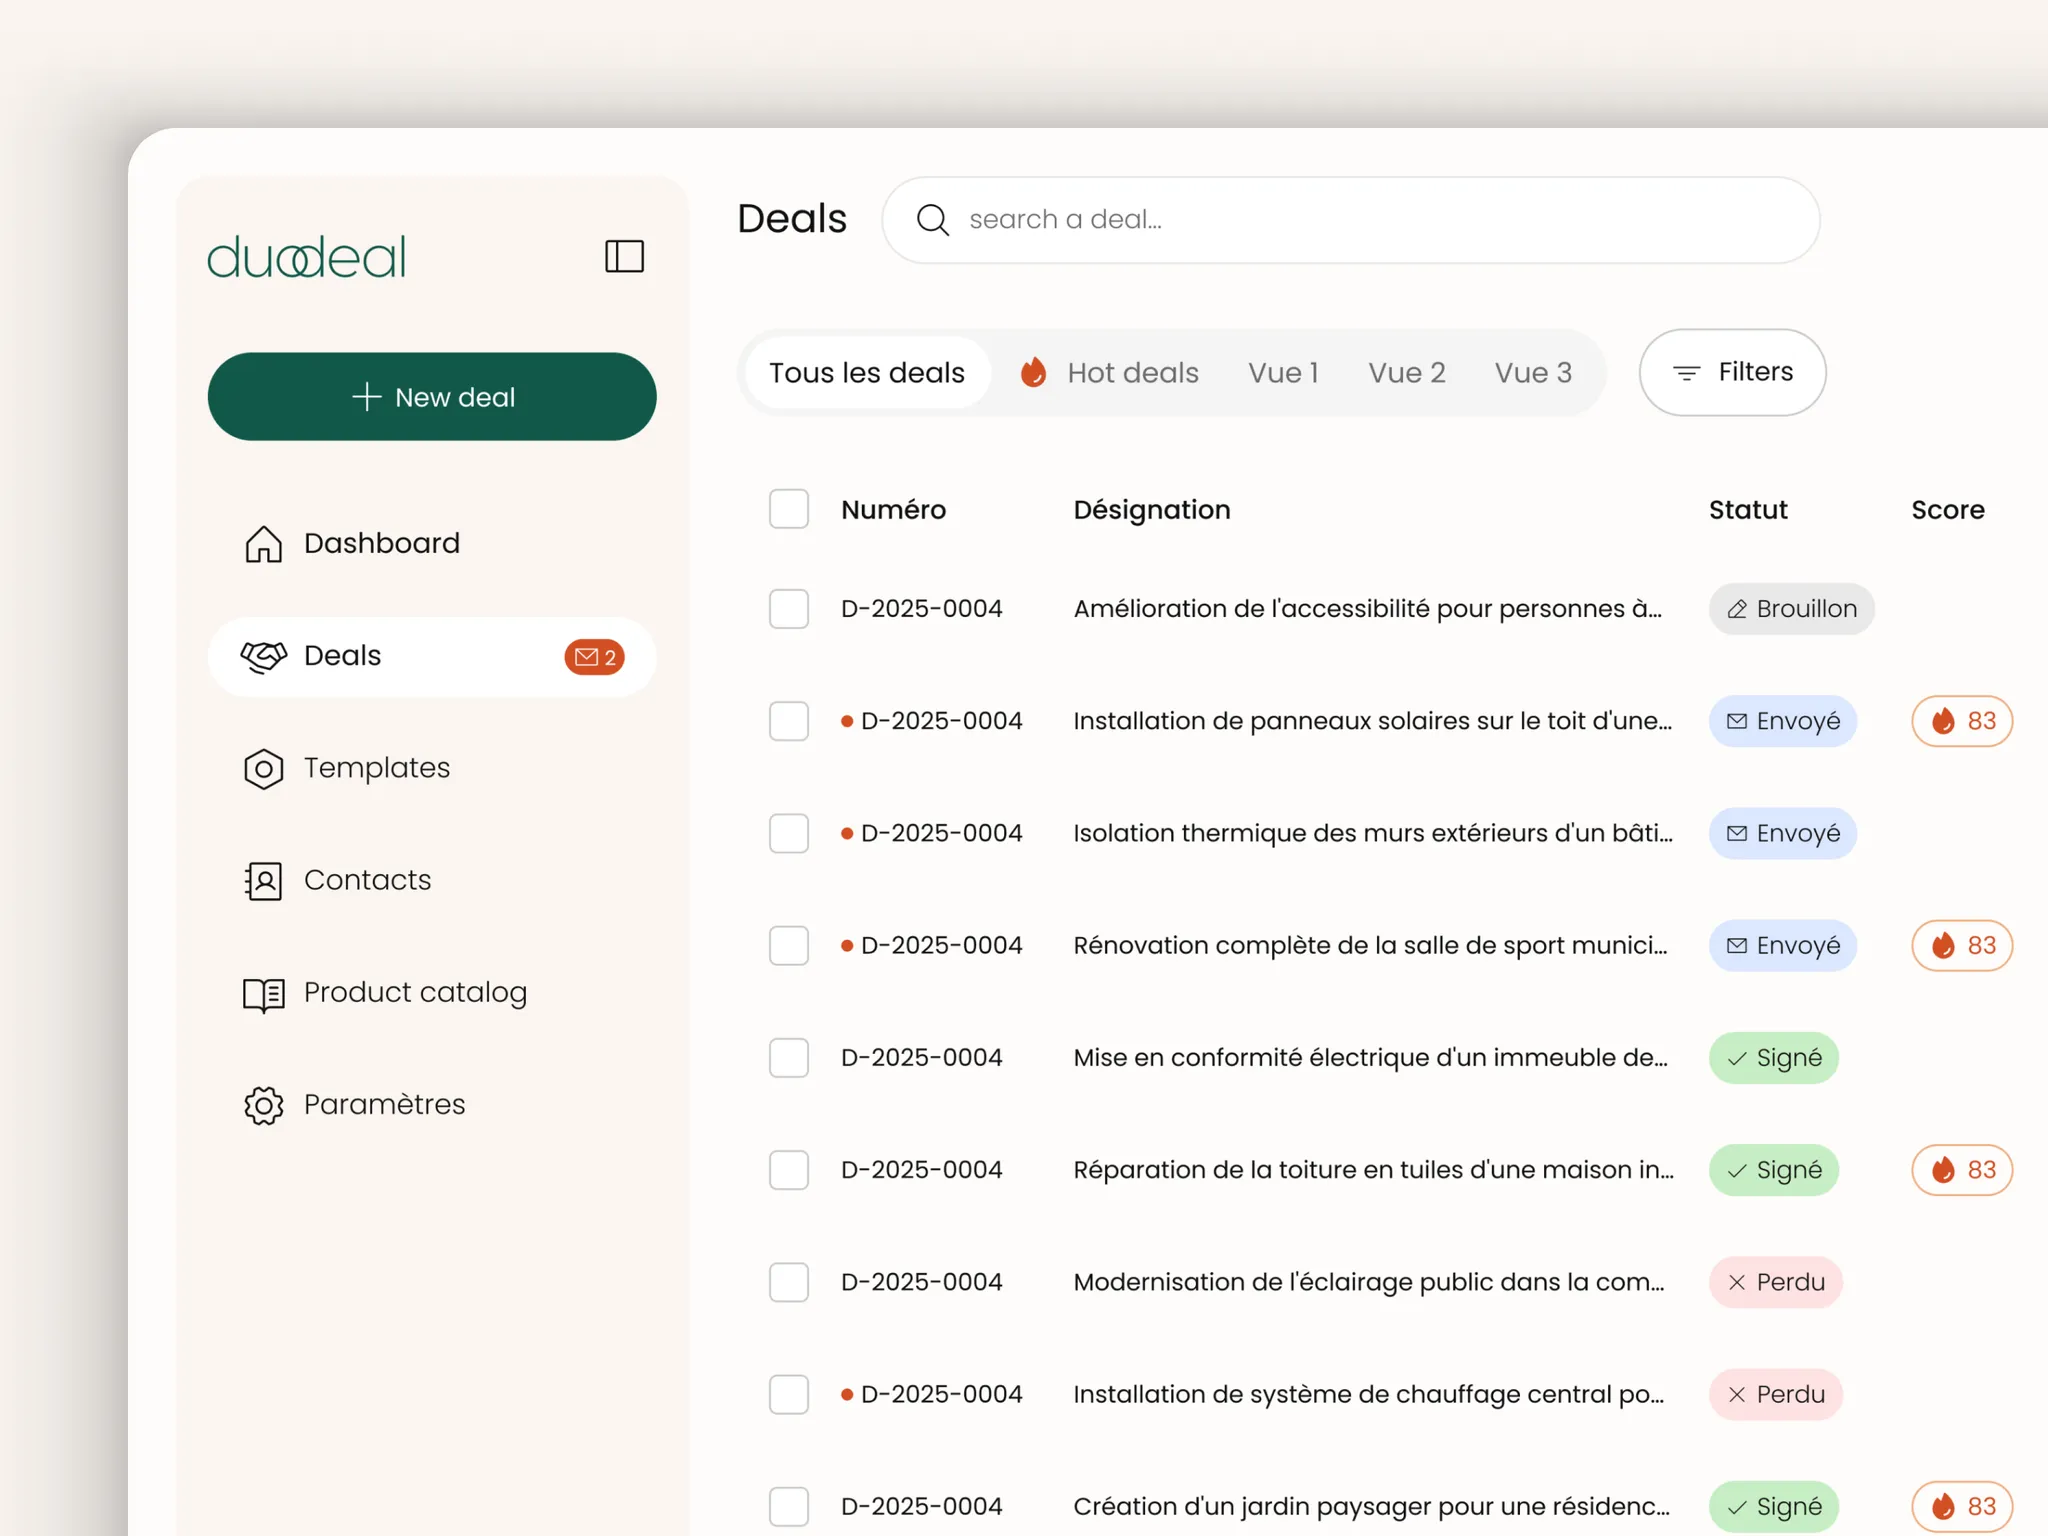2048x1536 pixels.
Task: Click score 83 badge for jardin paysager deal
Action: (1962, 1506)
